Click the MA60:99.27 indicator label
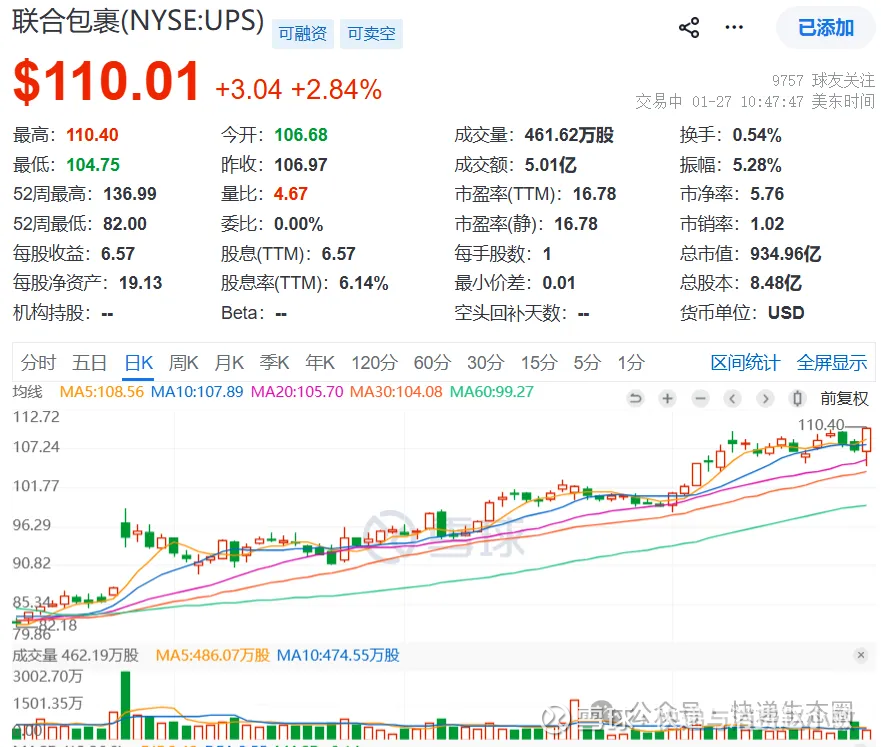The height and width of the screenshot is (747, 881). (492, 392)
